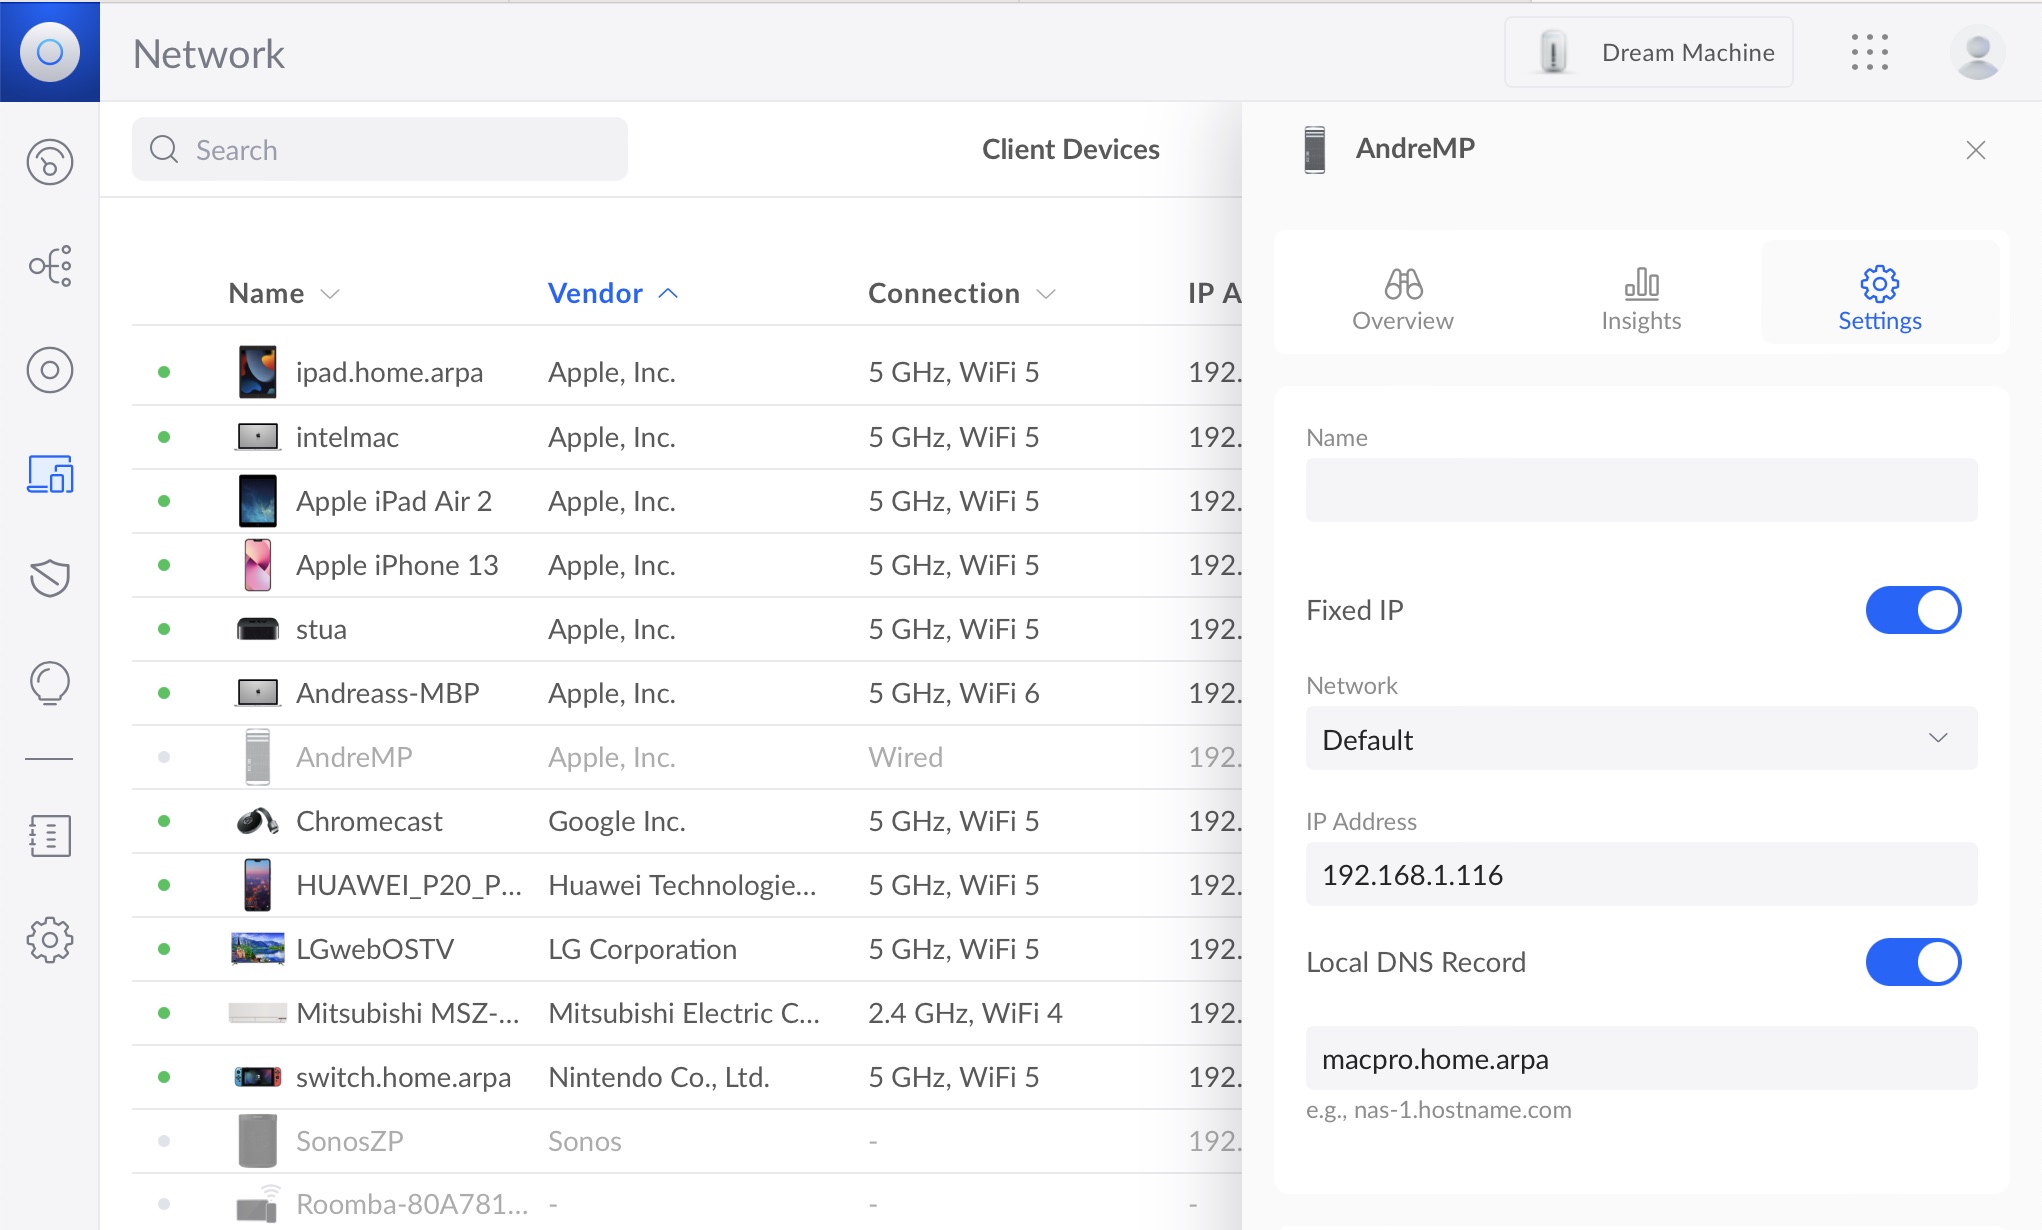Click the device Name input field
Image resolution: width=2042 pixels, height=1230 pixels.
[x=1641, y=490]
